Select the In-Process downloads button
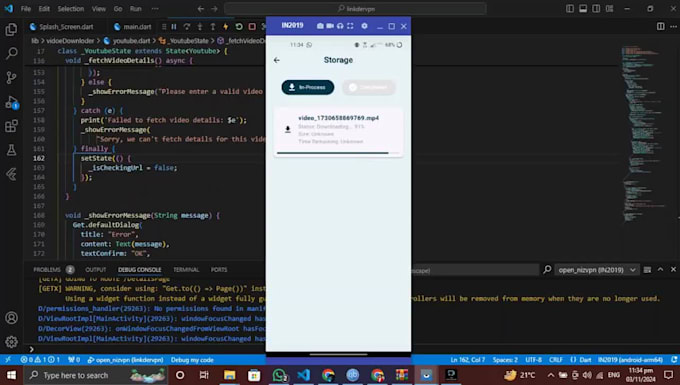680x385 pixels. tap(308, 87)
